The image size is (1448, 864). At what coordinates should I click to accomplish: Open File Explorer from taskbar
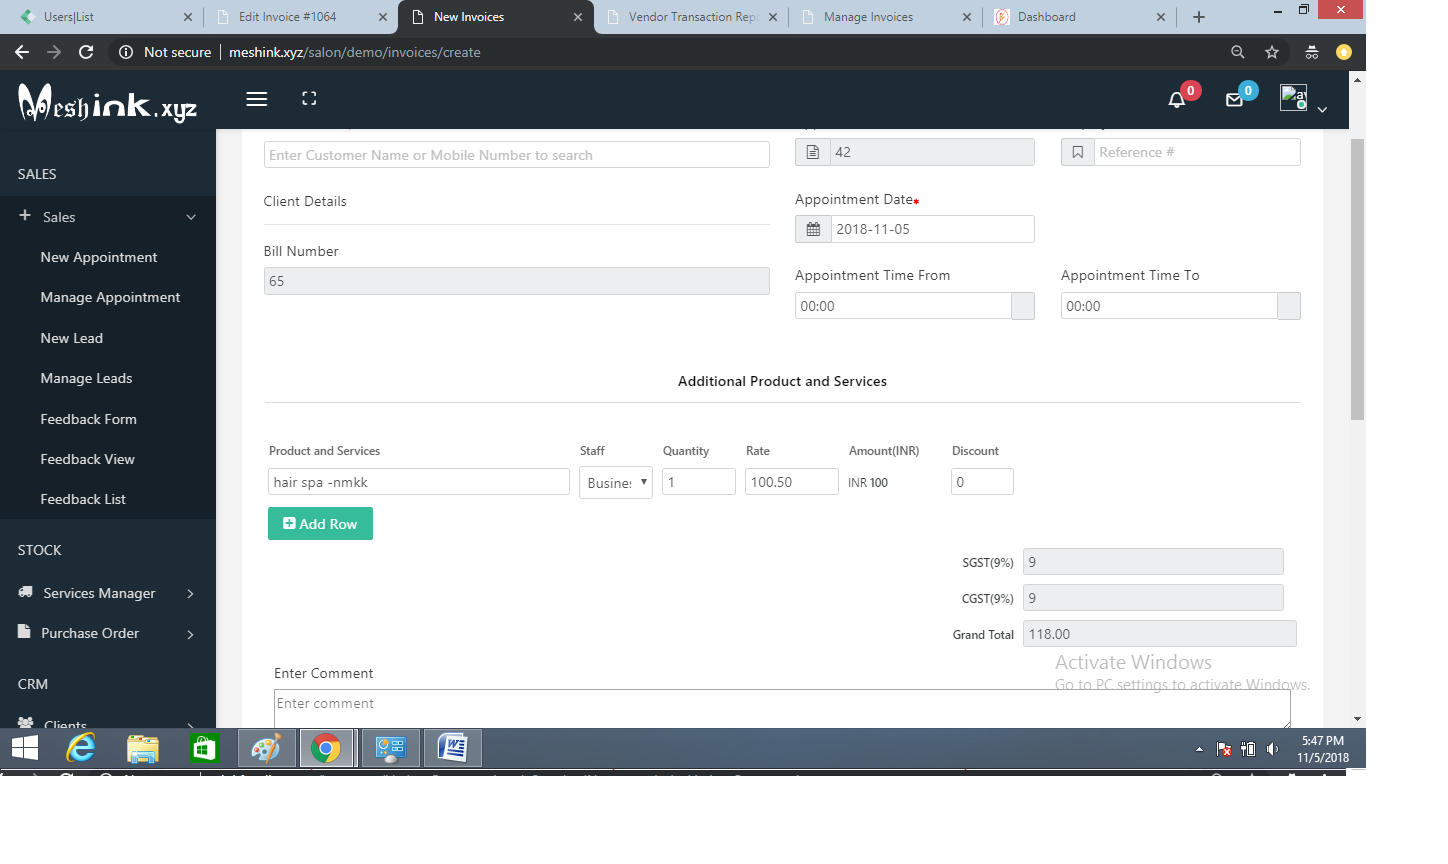click(143, 748)
